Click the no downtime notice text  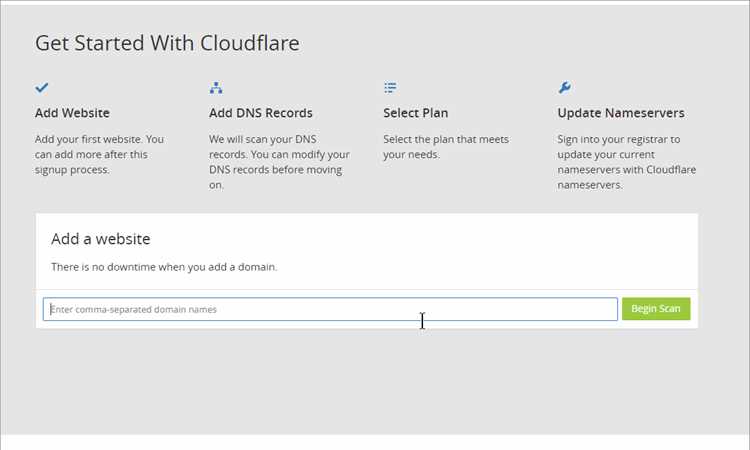[x=164, y=267]
